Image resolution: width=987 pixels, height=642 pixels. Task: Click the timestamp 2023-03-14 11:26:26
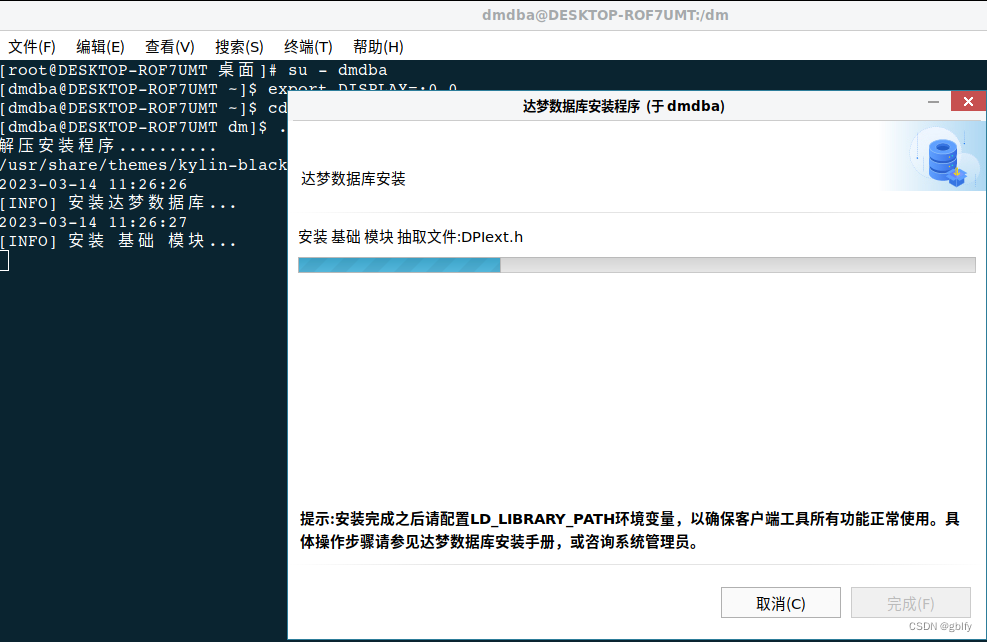pyautogui.click(x=94, y=184)
